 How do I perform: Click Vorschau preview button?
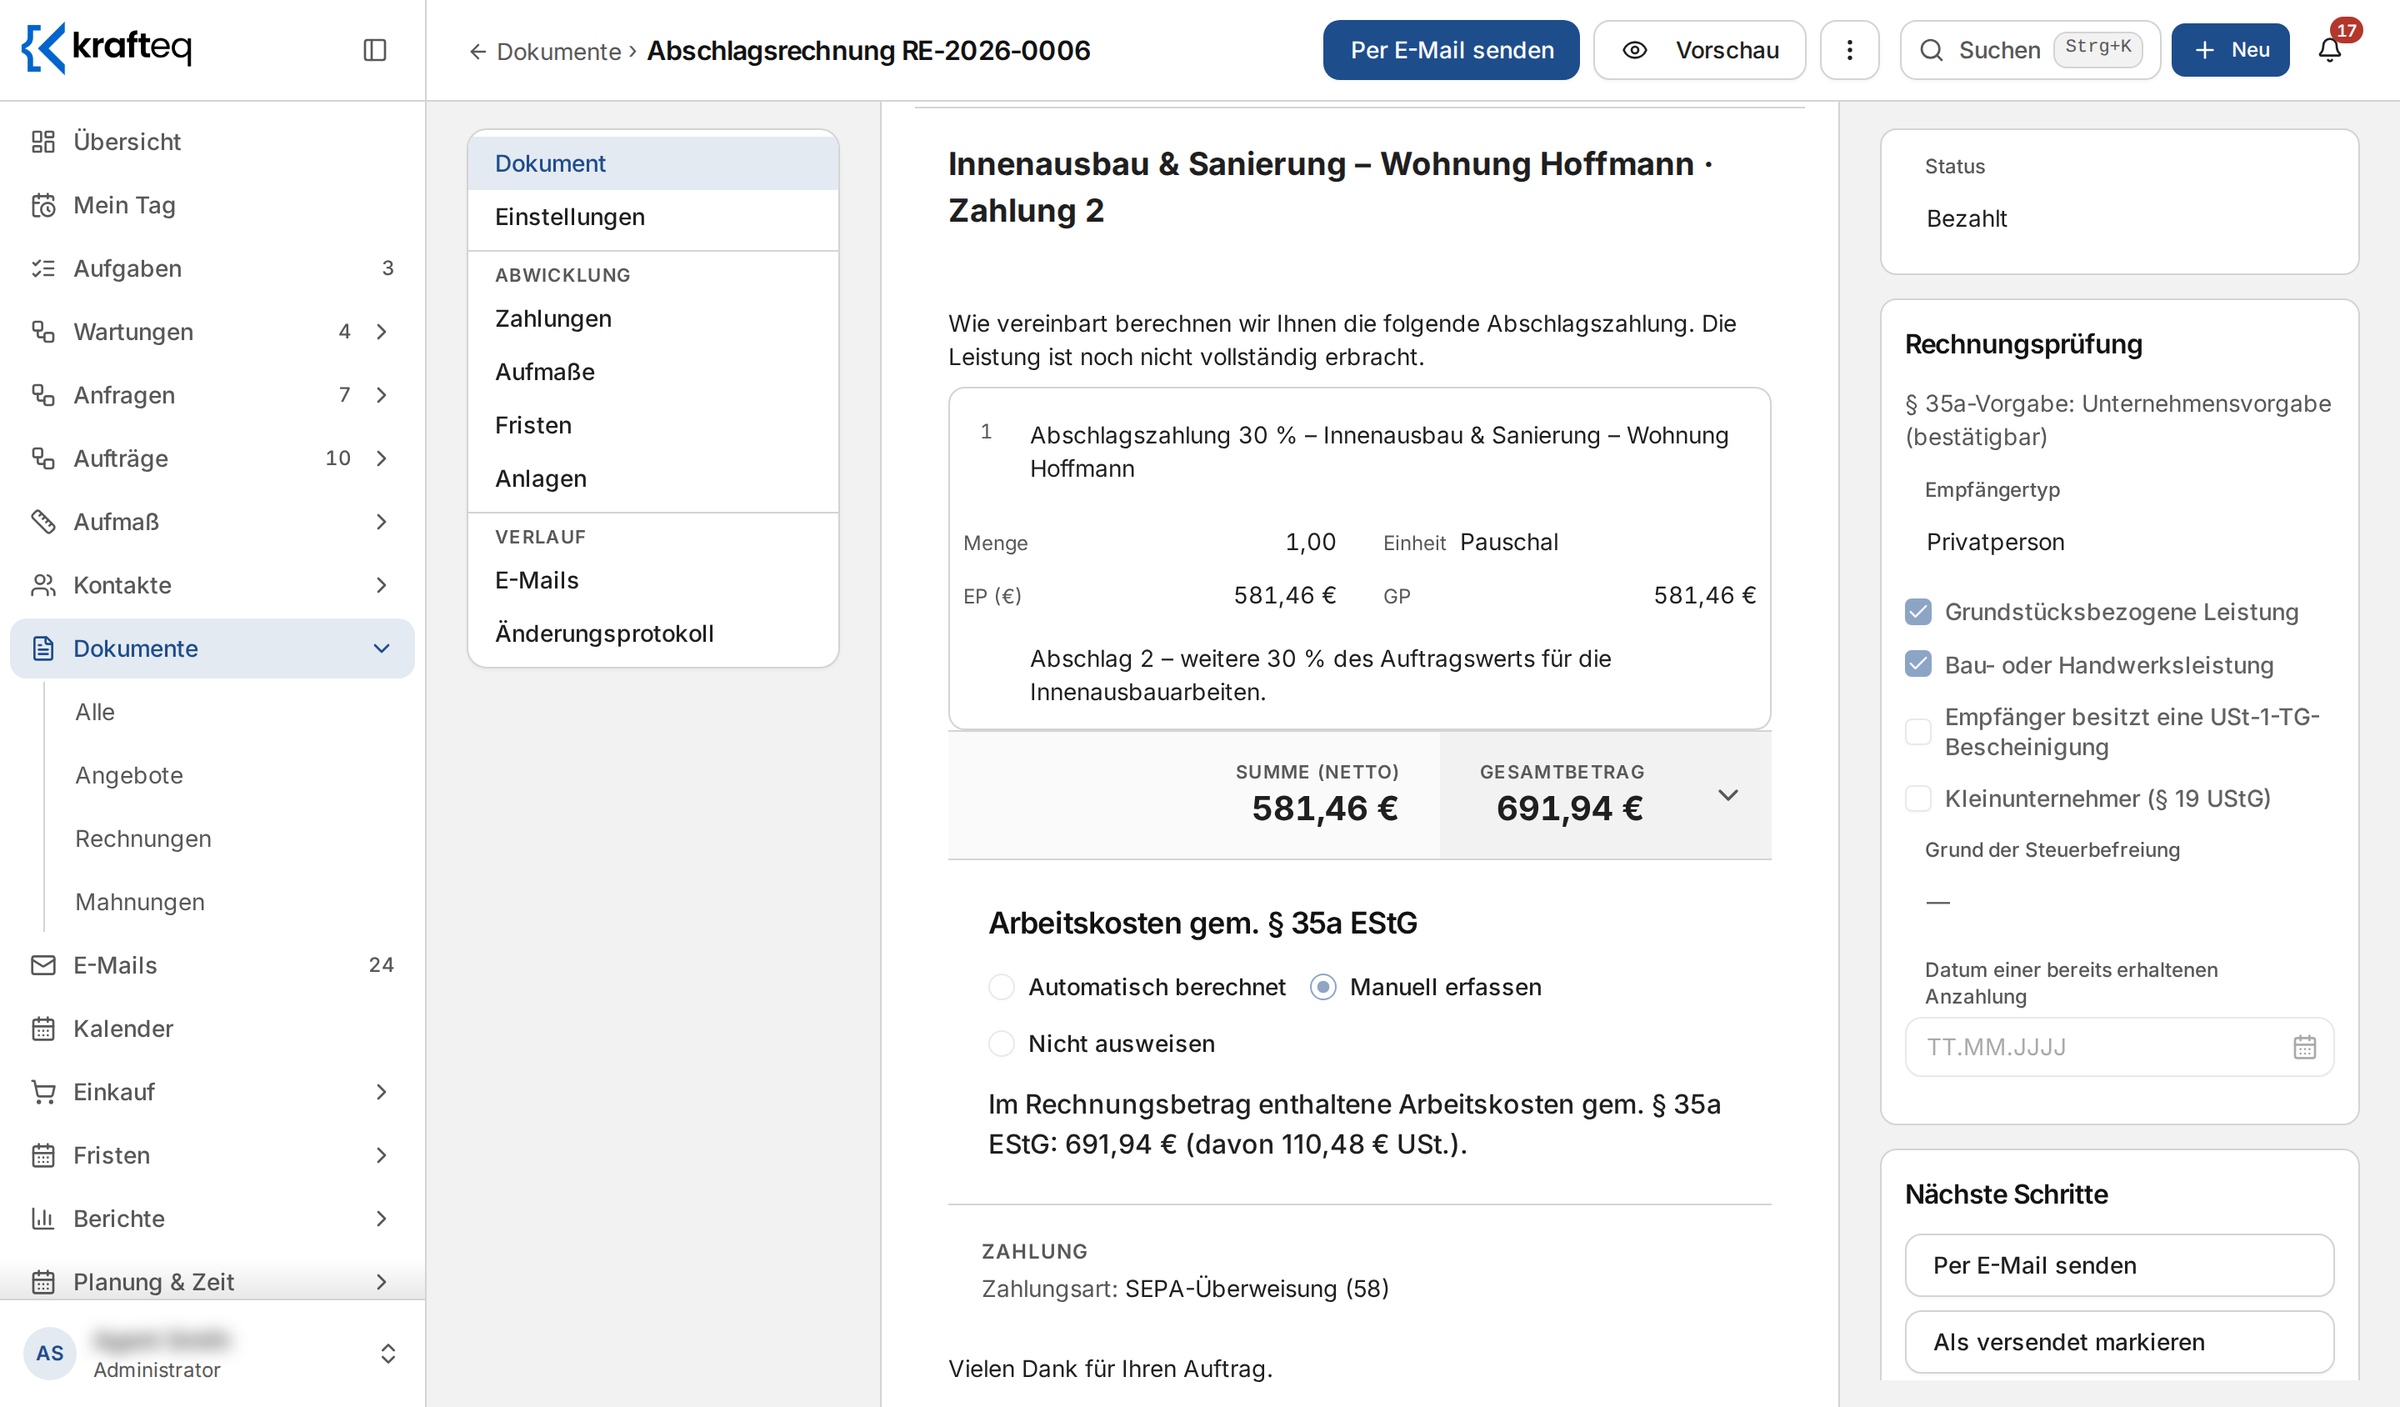point(1699,50)
